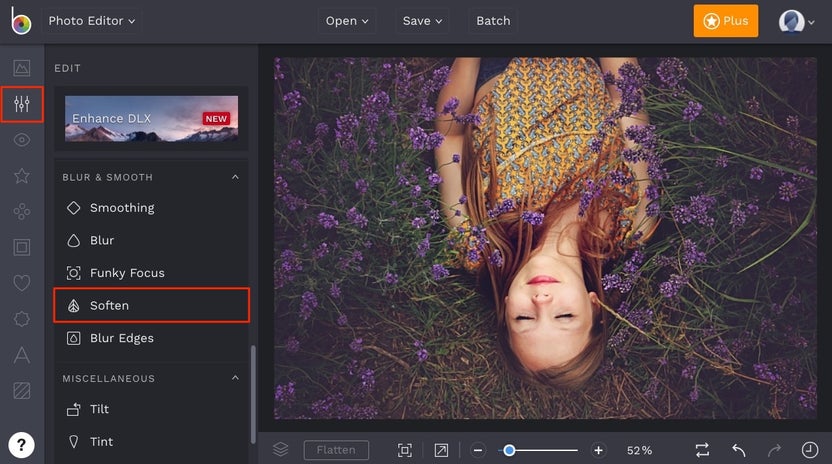
Task: Open the Overlays heart icon
Action: 21,283
